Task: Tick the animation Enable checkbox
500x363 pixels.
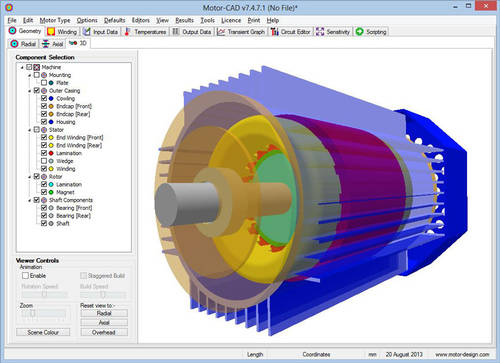Action: click(25, 276)
